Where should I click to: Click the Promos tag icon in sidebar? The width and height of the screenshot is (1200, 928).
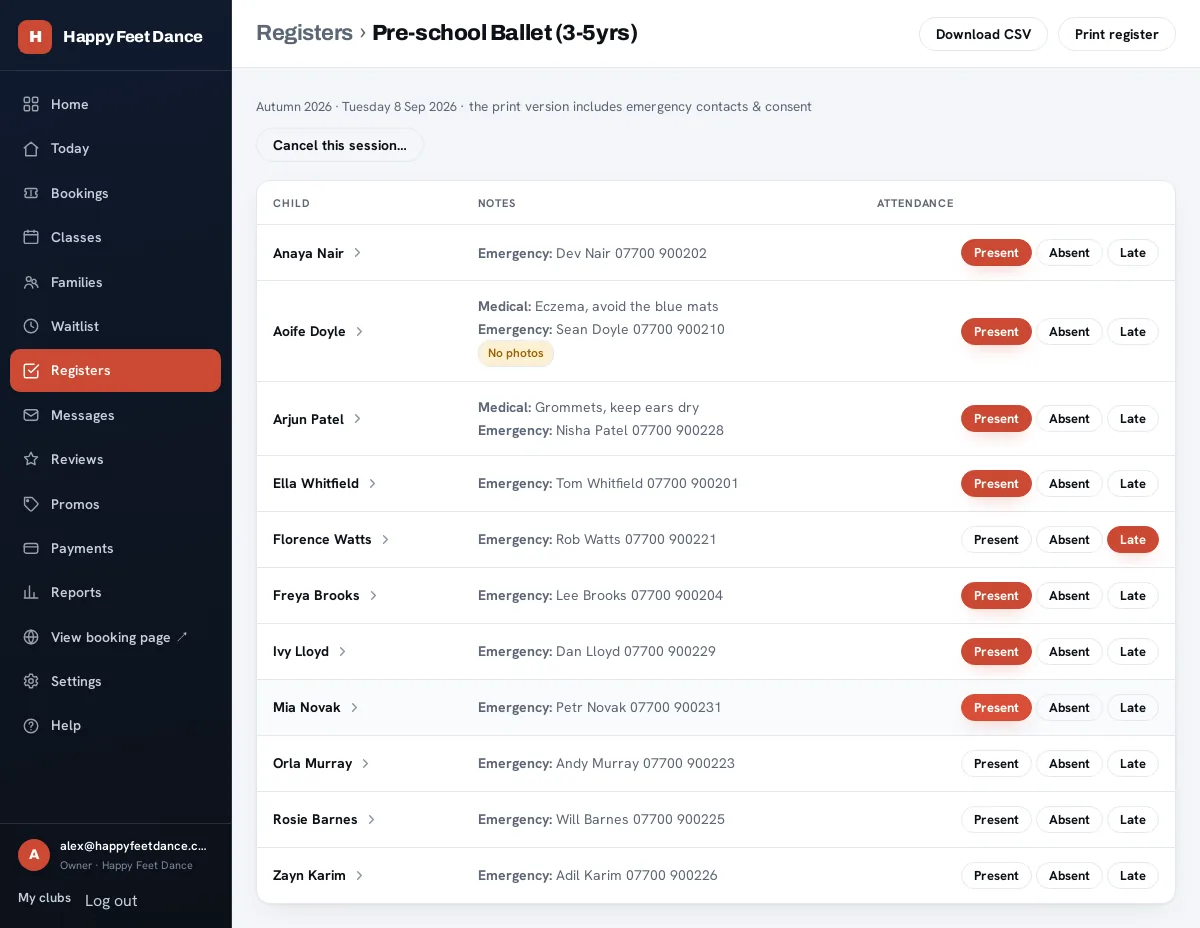[x=31, y=504]
